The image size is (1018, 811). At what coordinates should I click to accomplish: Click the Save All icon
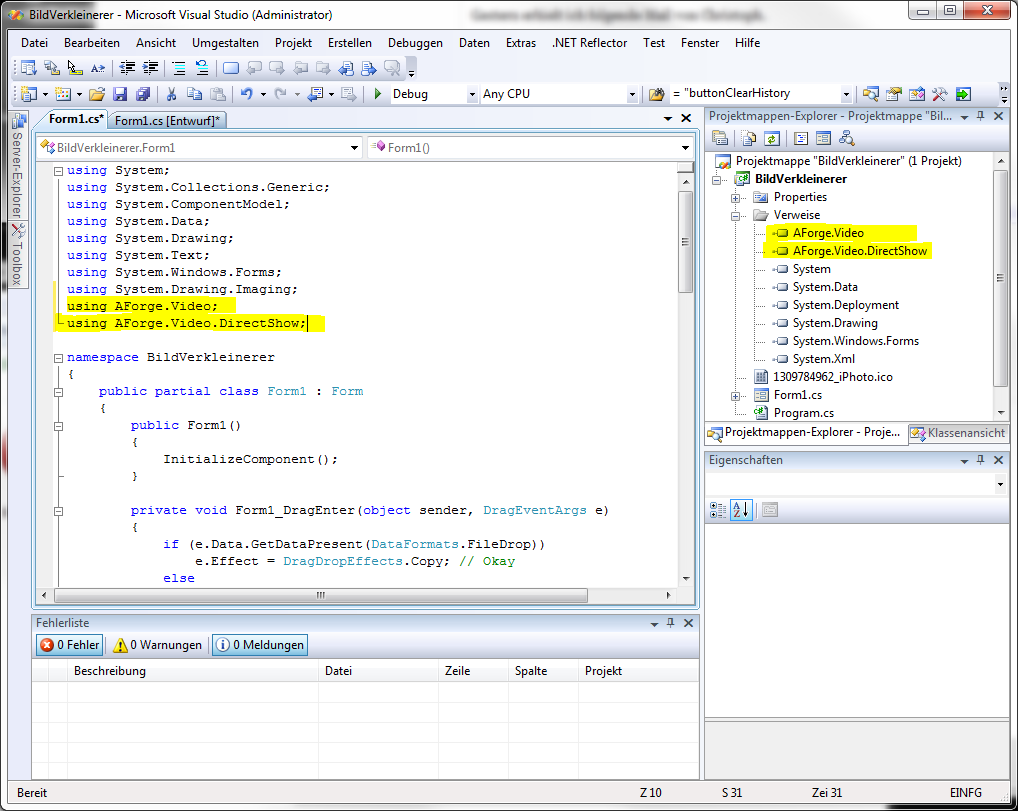[x=142, y=93]
